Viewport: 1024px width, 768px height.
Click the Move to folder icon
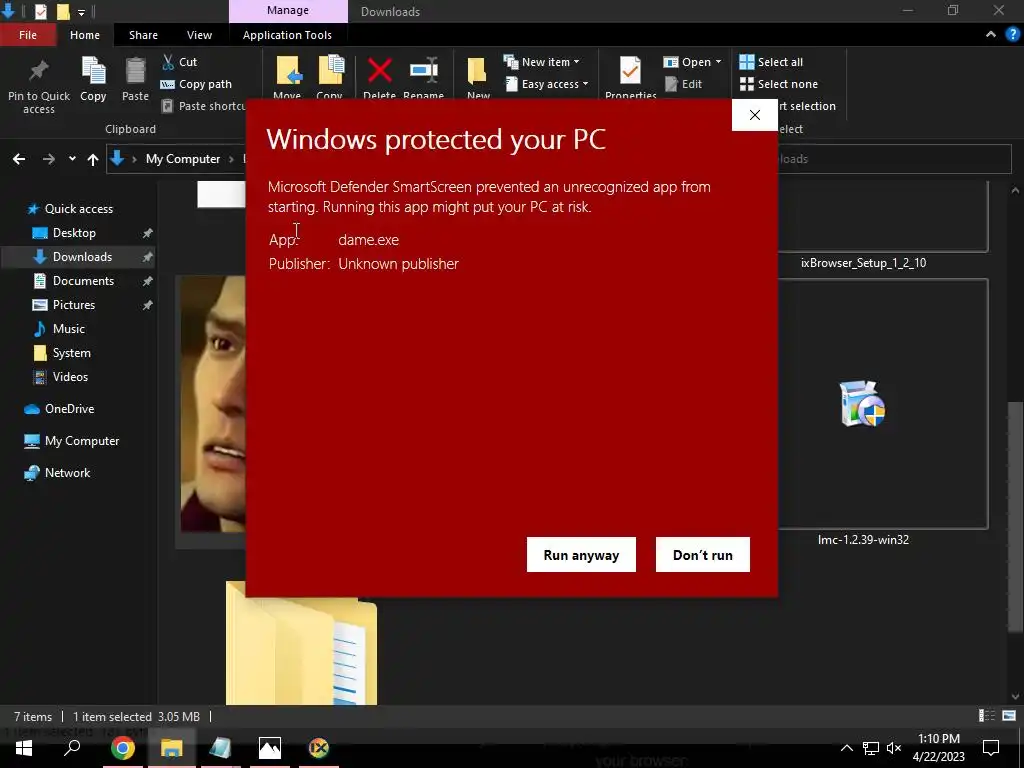tap(288, 71)
